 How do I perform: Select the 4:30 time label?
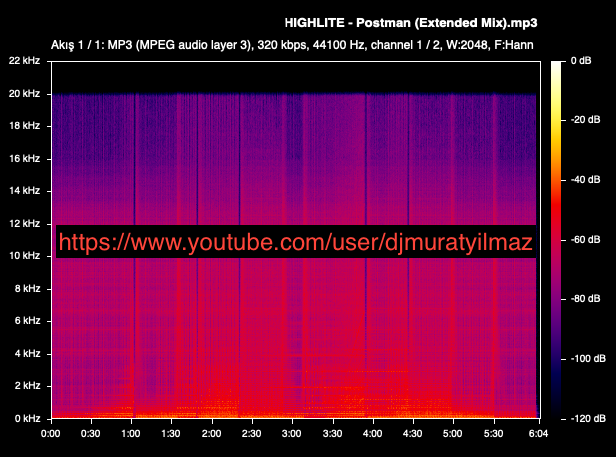pos(412,434)
